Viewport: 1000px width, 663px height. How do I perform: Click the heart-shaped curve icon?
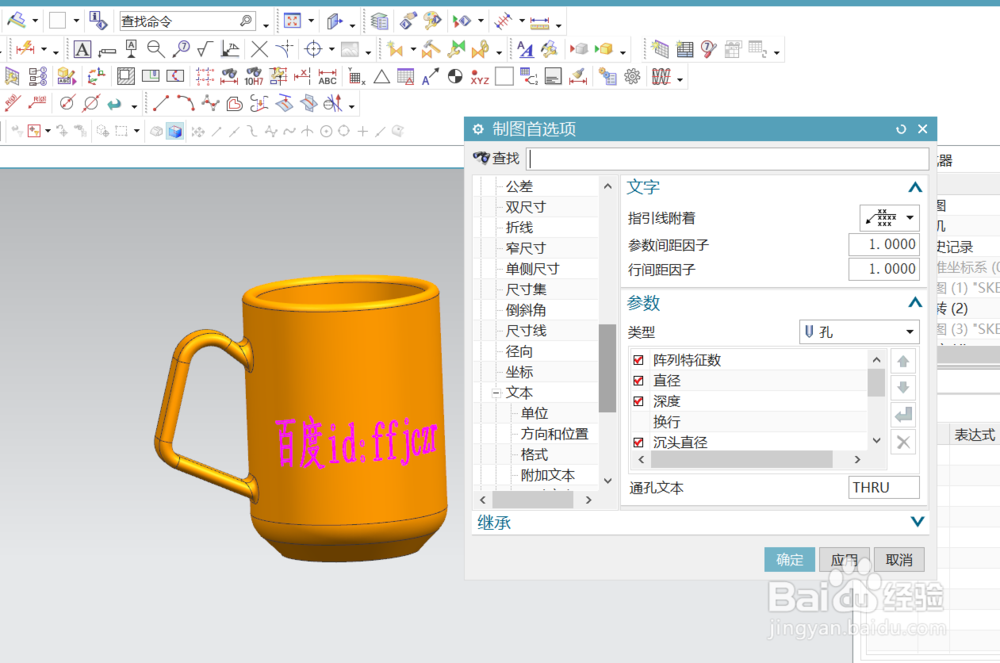click(x=235, y=103)
